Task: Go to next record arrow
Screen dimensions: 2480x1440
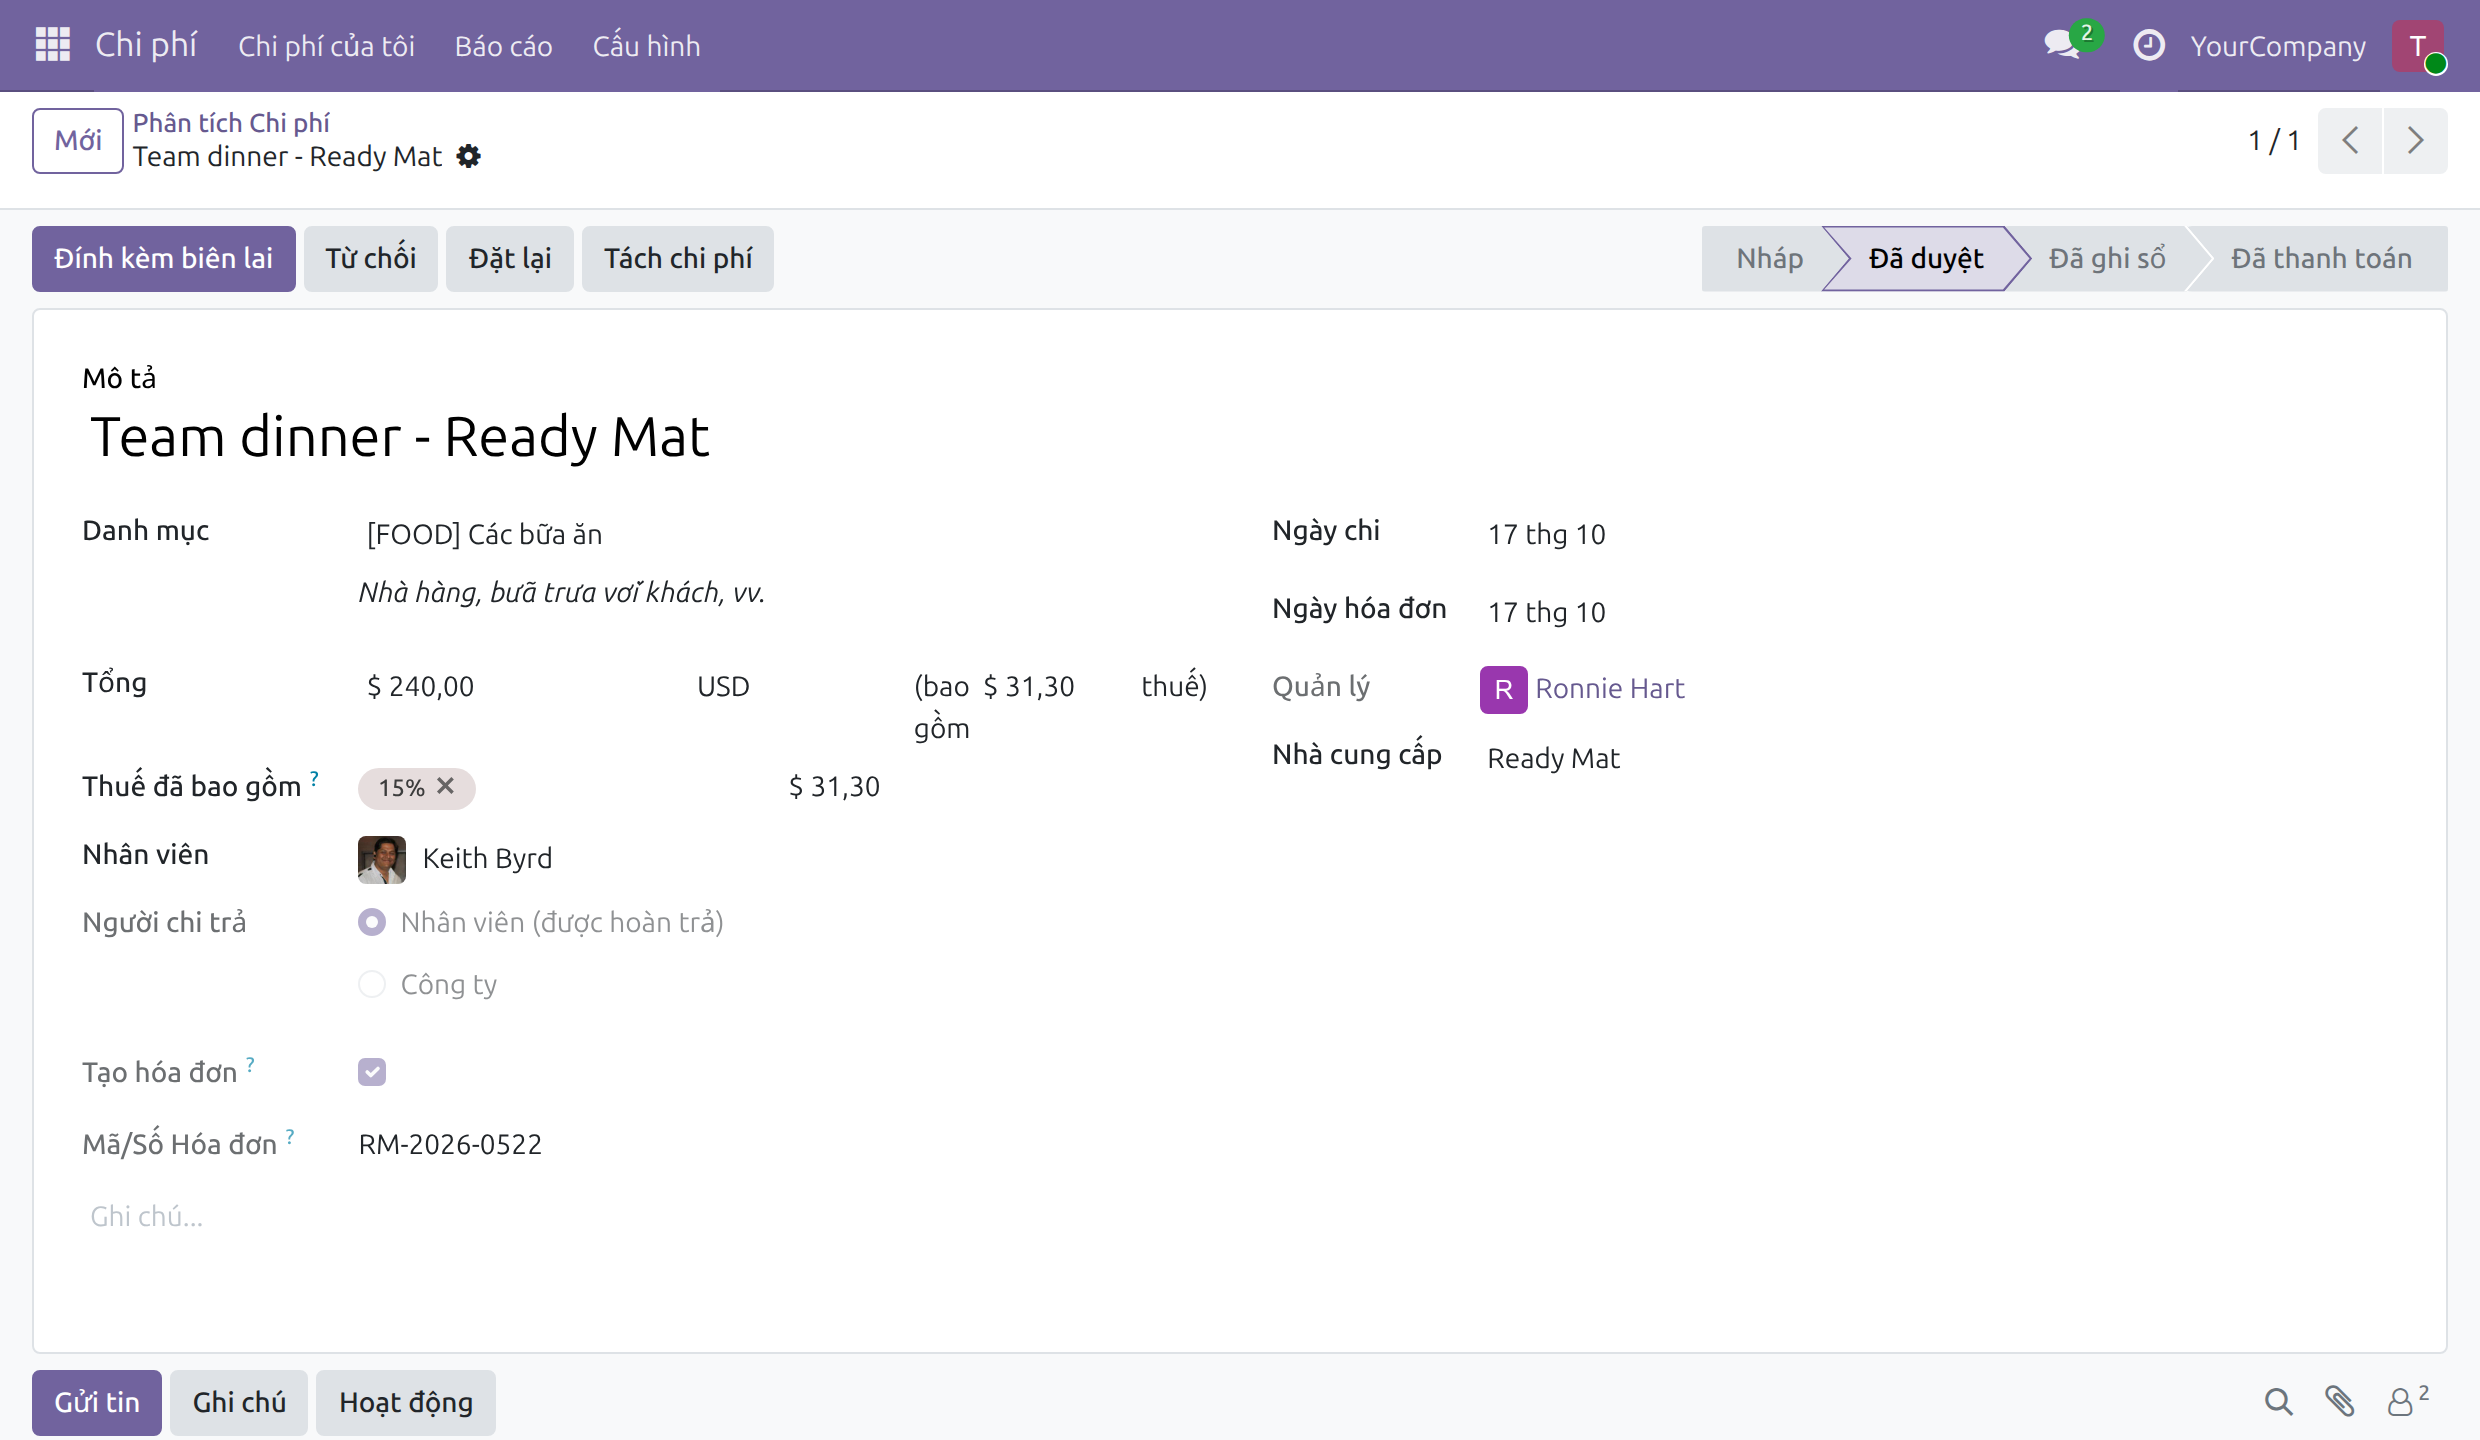Action: click(2416, 140)
